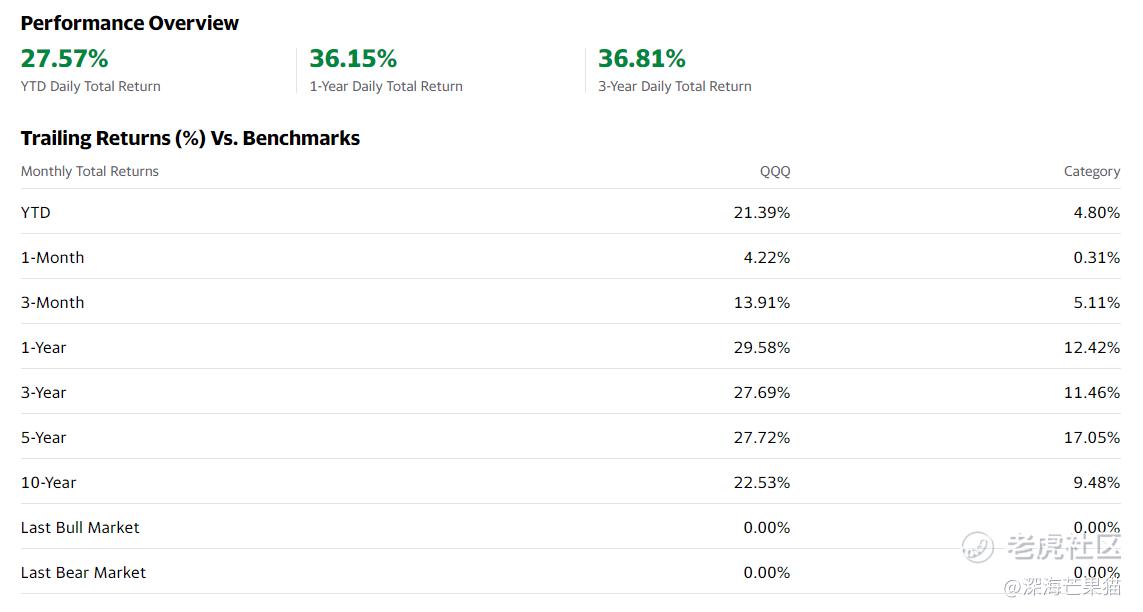The height and width of the screenshot is (612, 1143).
Task: Click the 3-Month row label
Action: pos(52,302)
